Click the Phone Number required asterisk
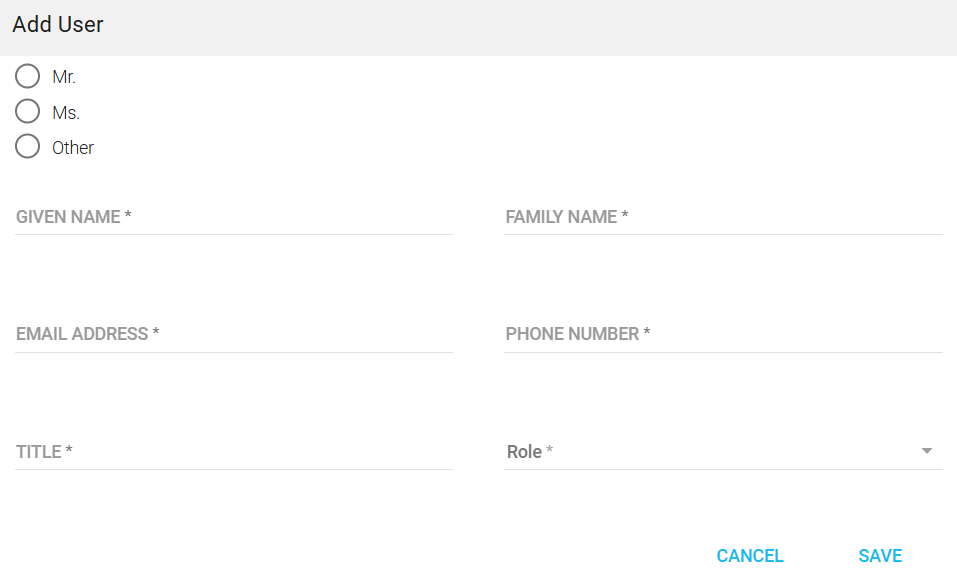Image resolution: width=957 pixels, height=576 pixels. (647, 334)
